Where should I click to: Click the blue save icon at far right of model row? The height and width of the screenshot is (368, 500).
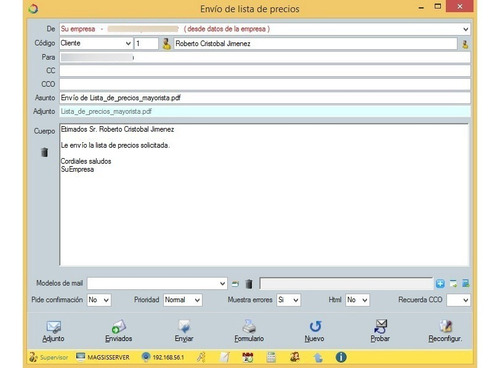[x=466, y=283]
